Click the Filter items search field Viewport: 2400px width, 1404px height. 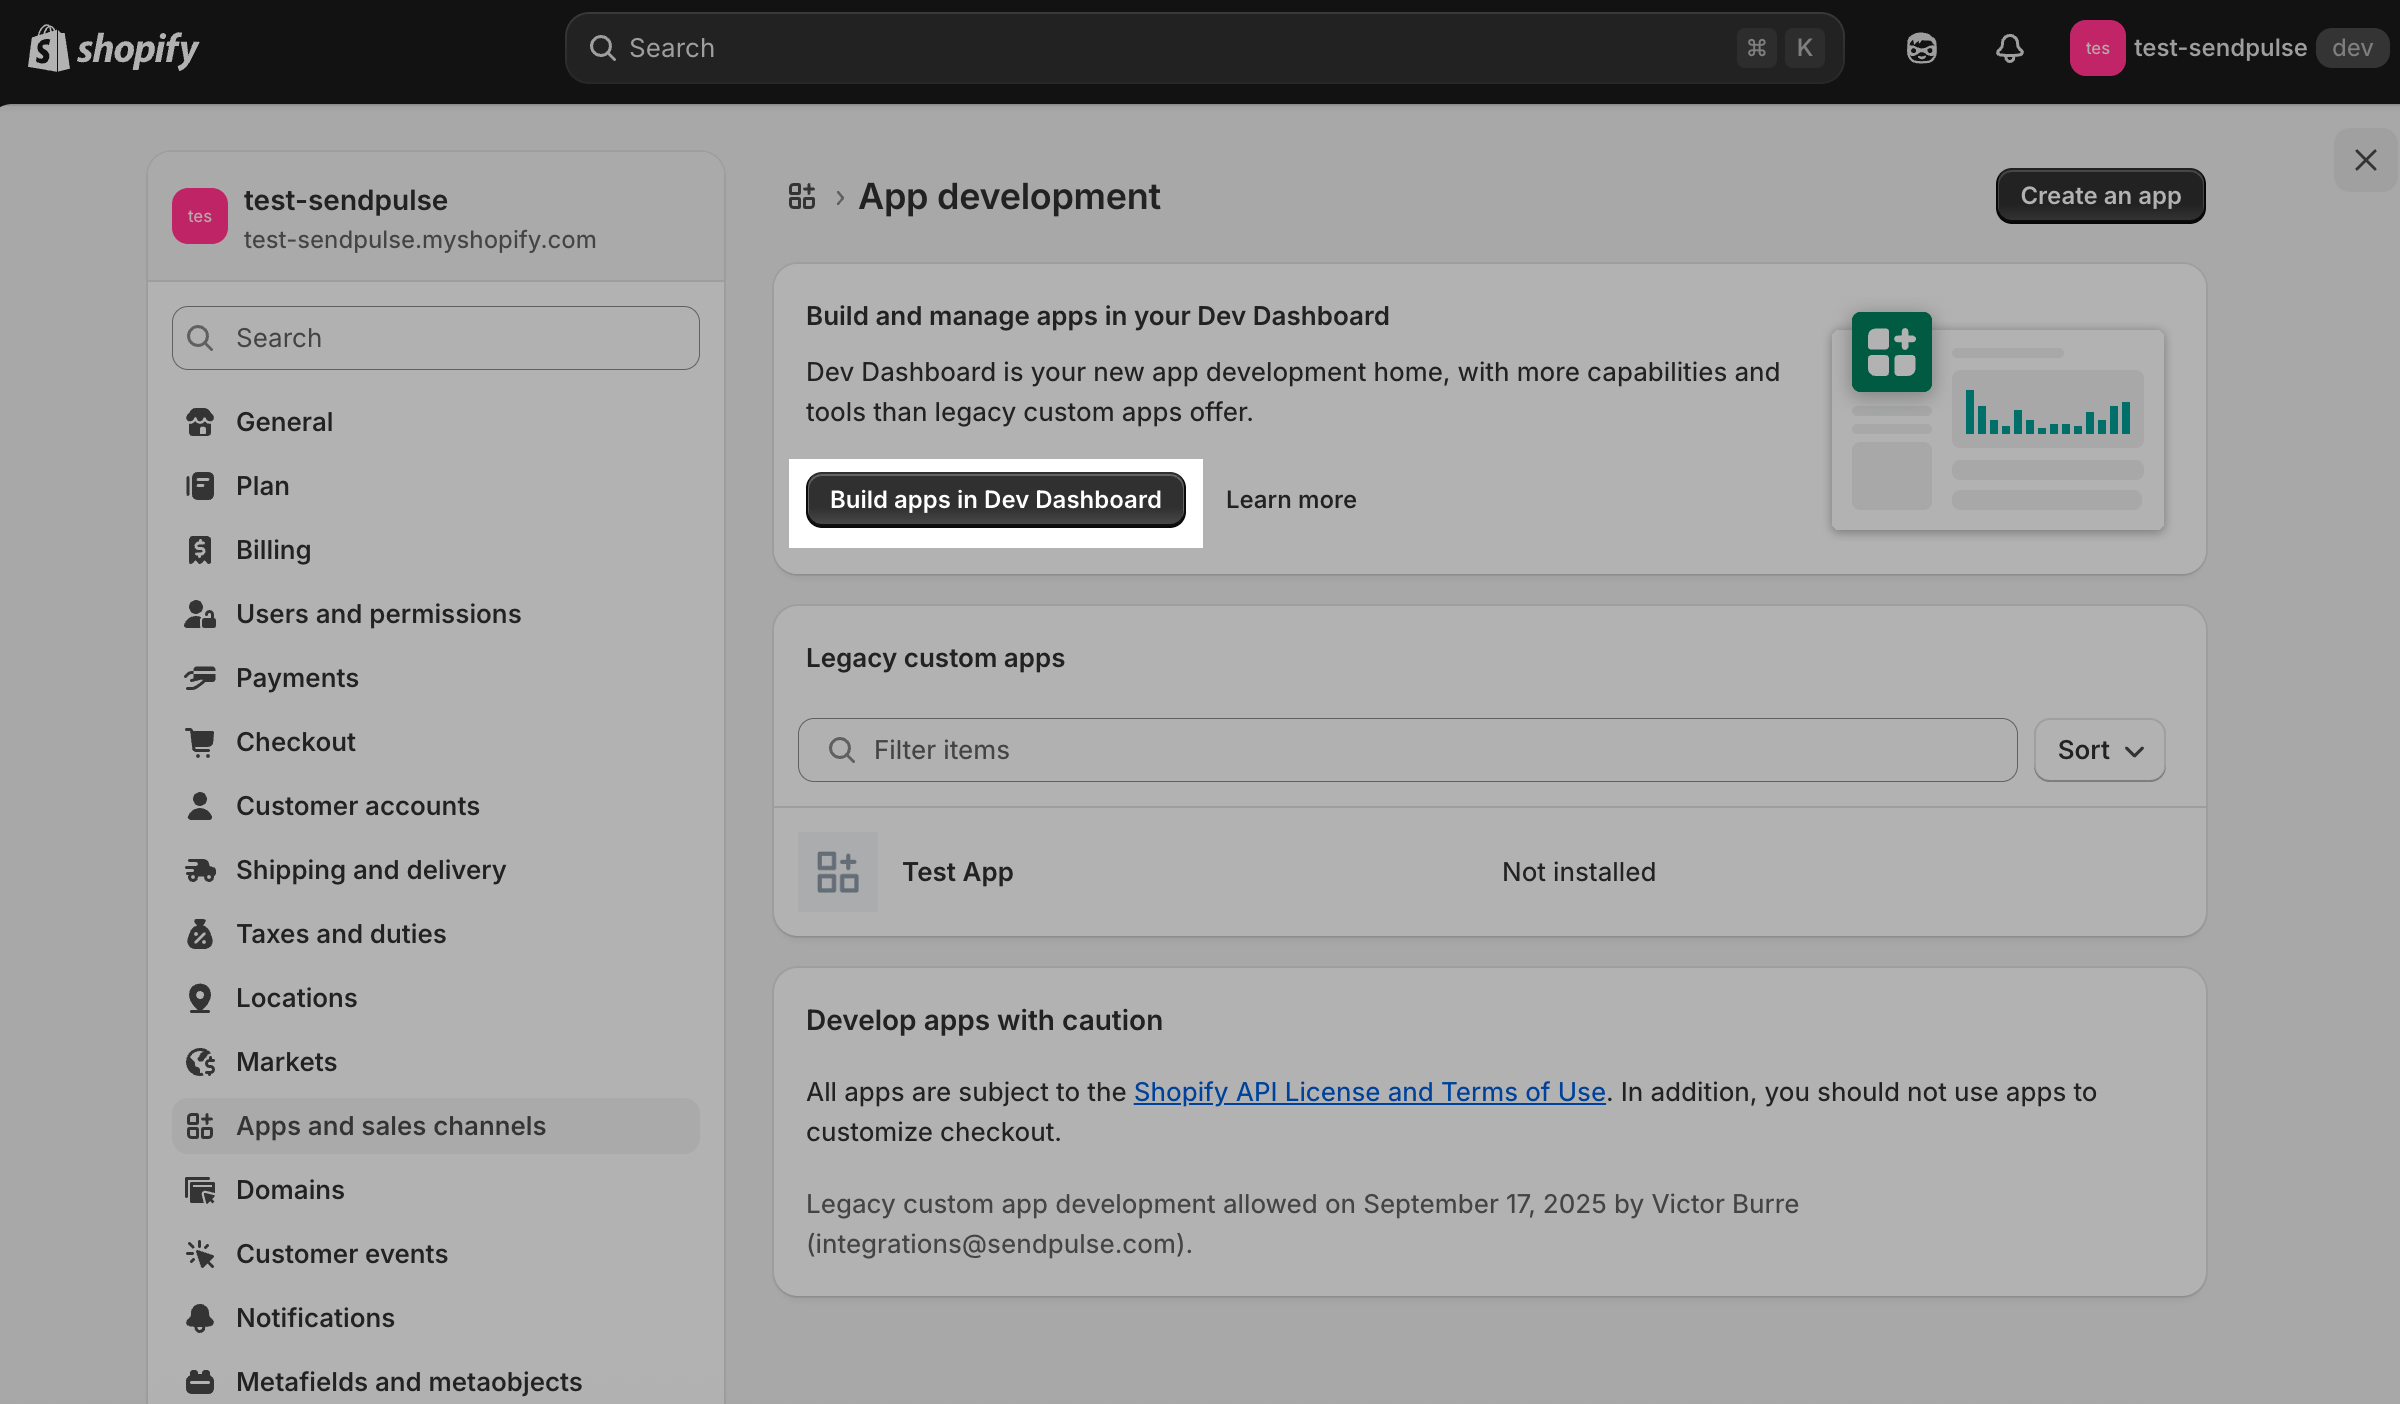[1407, 750]
